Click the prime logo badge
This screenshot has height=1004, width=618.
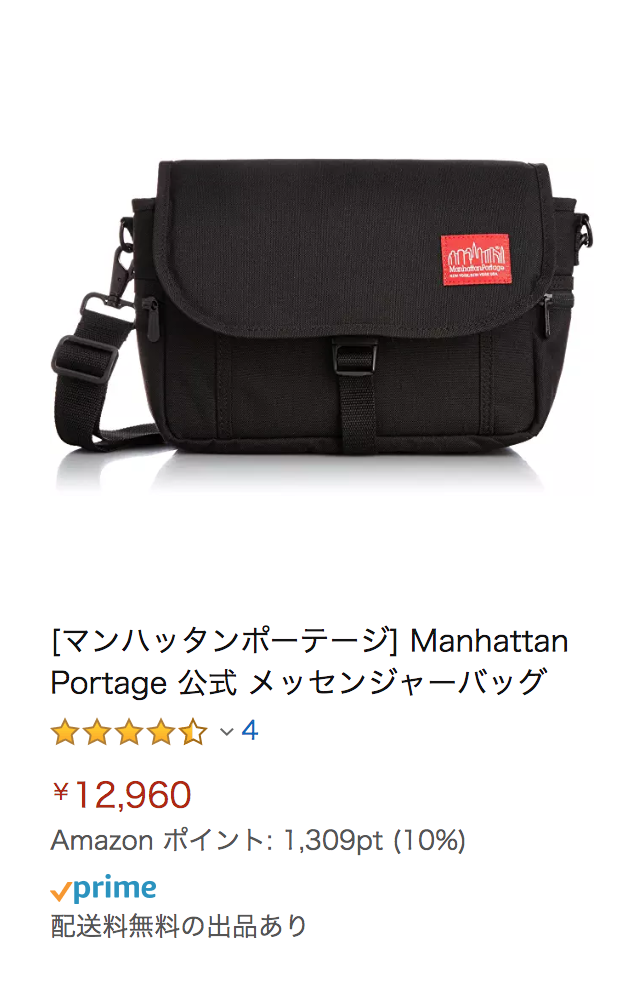(x=103, y=888)
